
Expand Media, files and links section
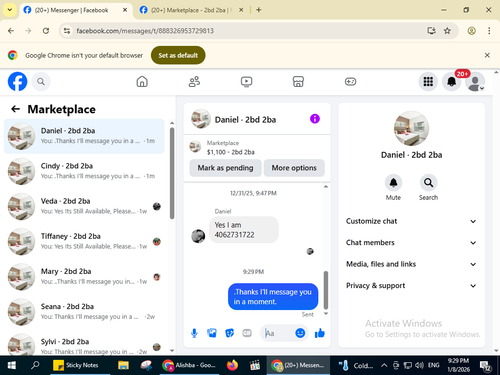(x=411, y=264)
